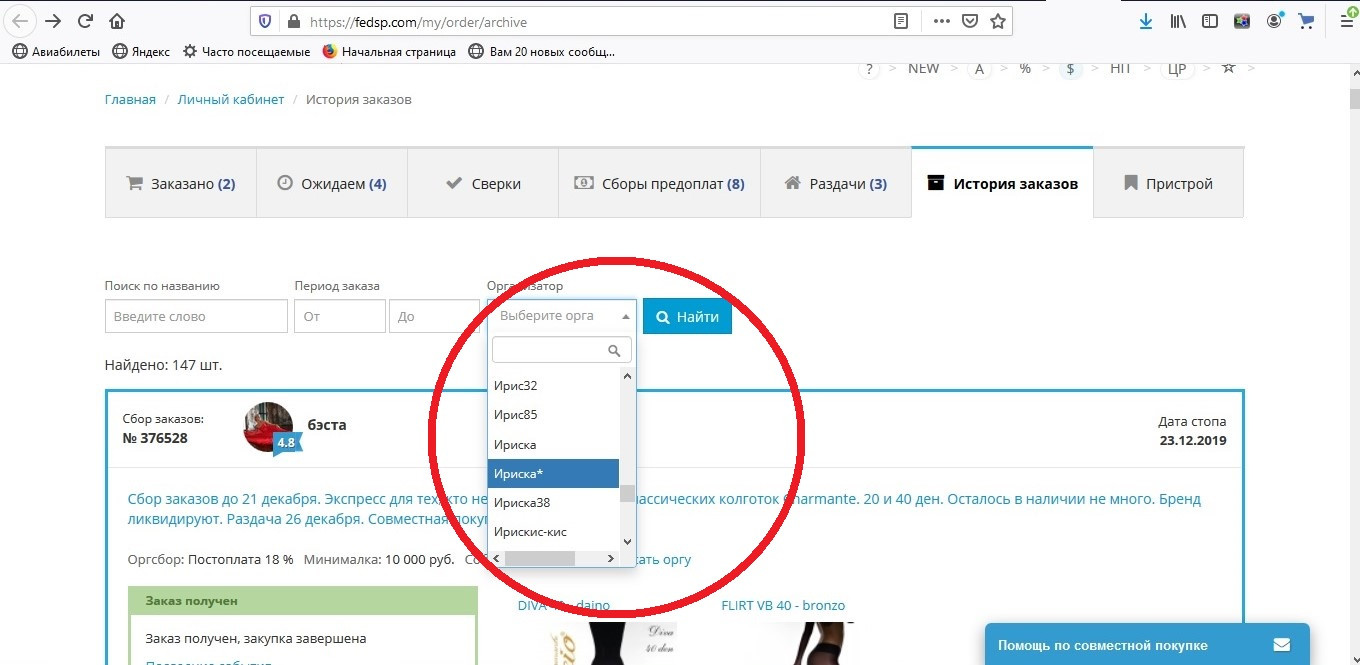Viewport: 1360px width, 665px height.
Task: Open the Firefox downloads arrow icon
Action: tap(1146, 21)
